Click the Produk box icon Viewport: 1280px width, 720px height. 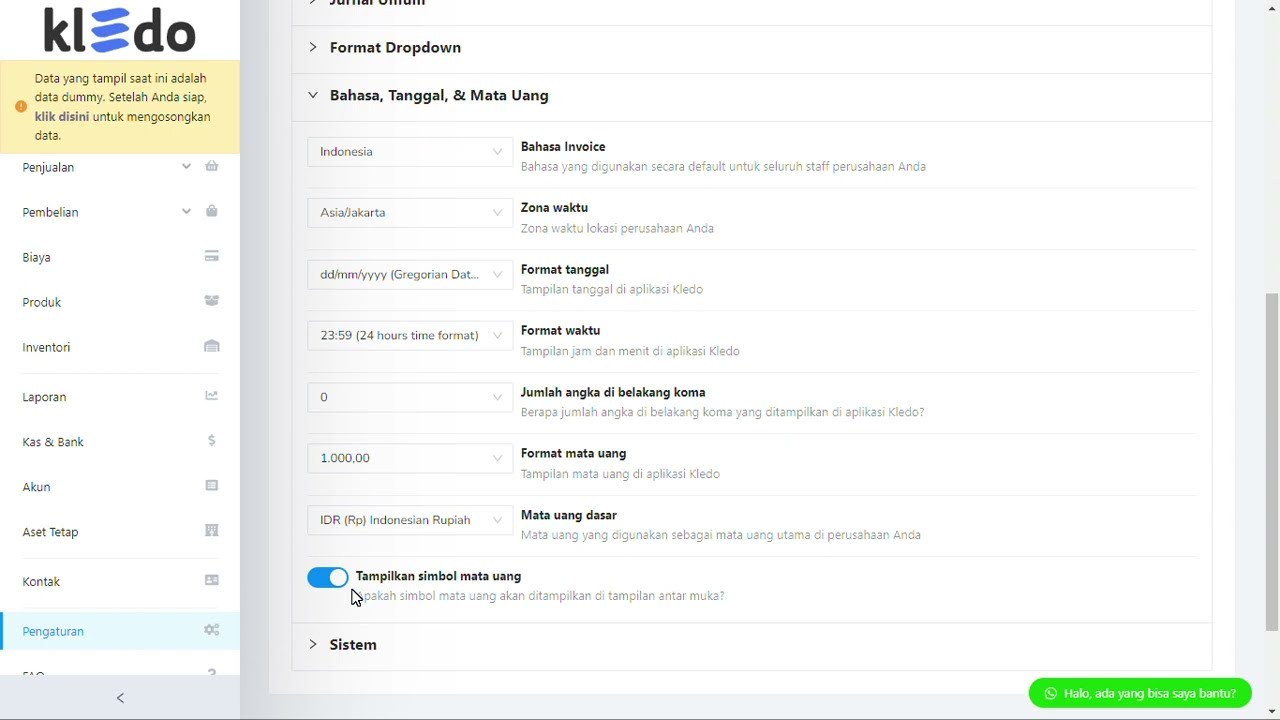click(x=212, y=301)
